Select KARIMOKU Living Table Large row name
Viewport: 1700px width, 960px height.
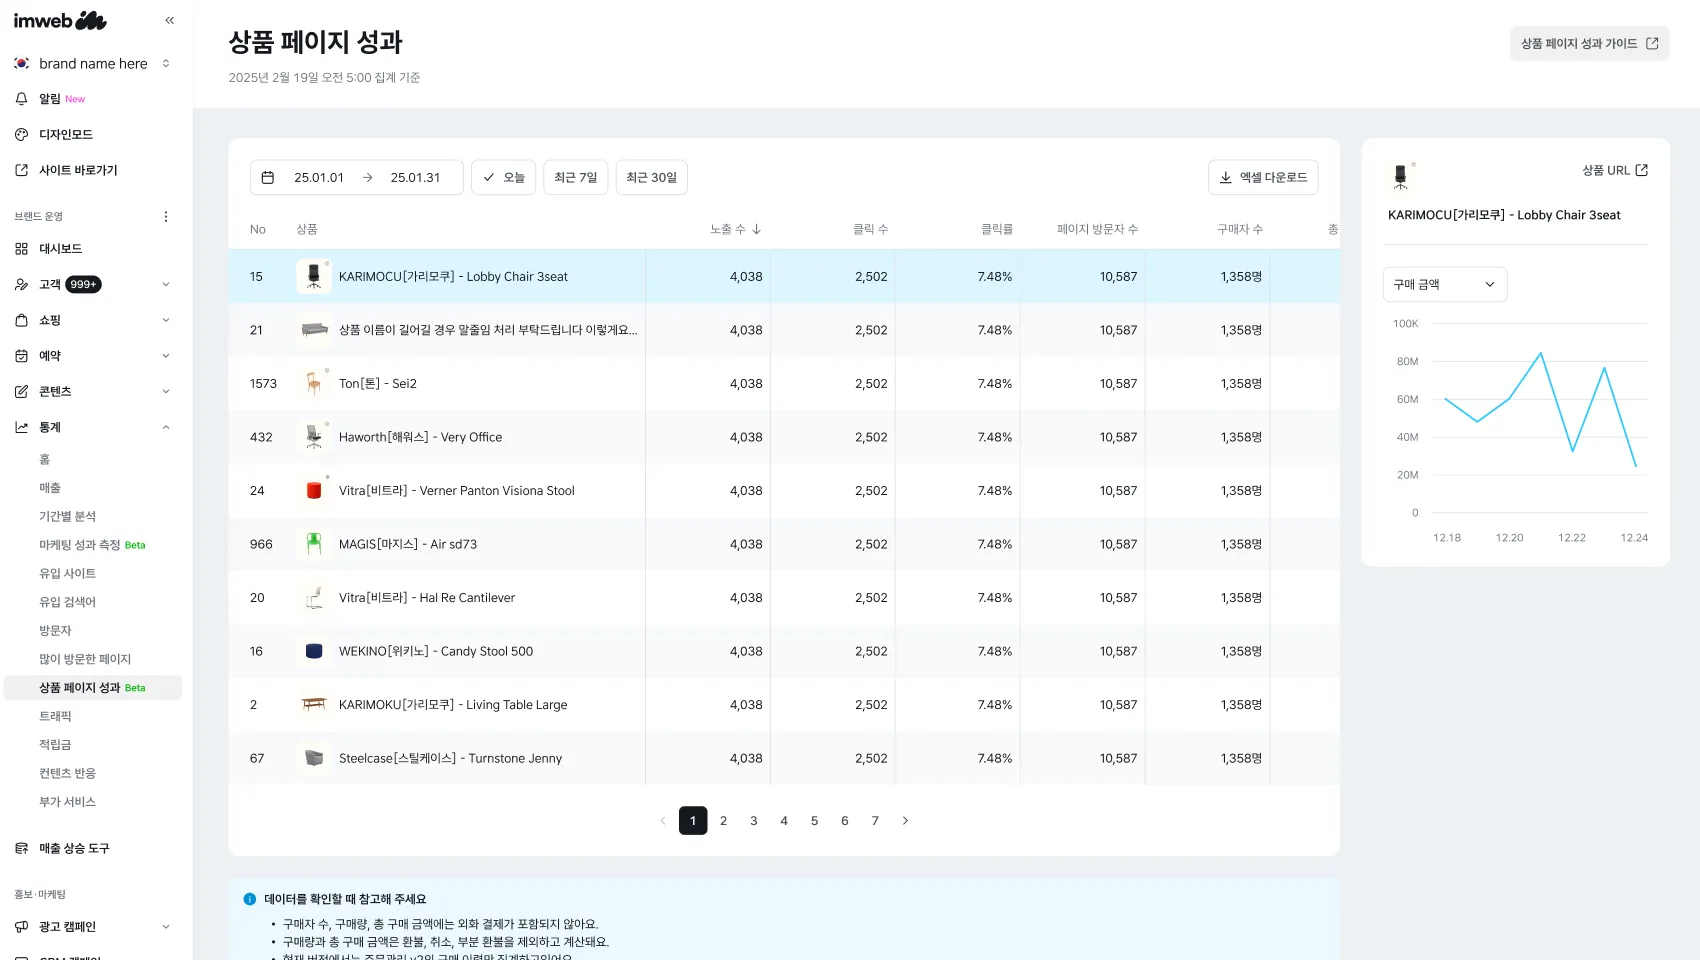point(453,705)
